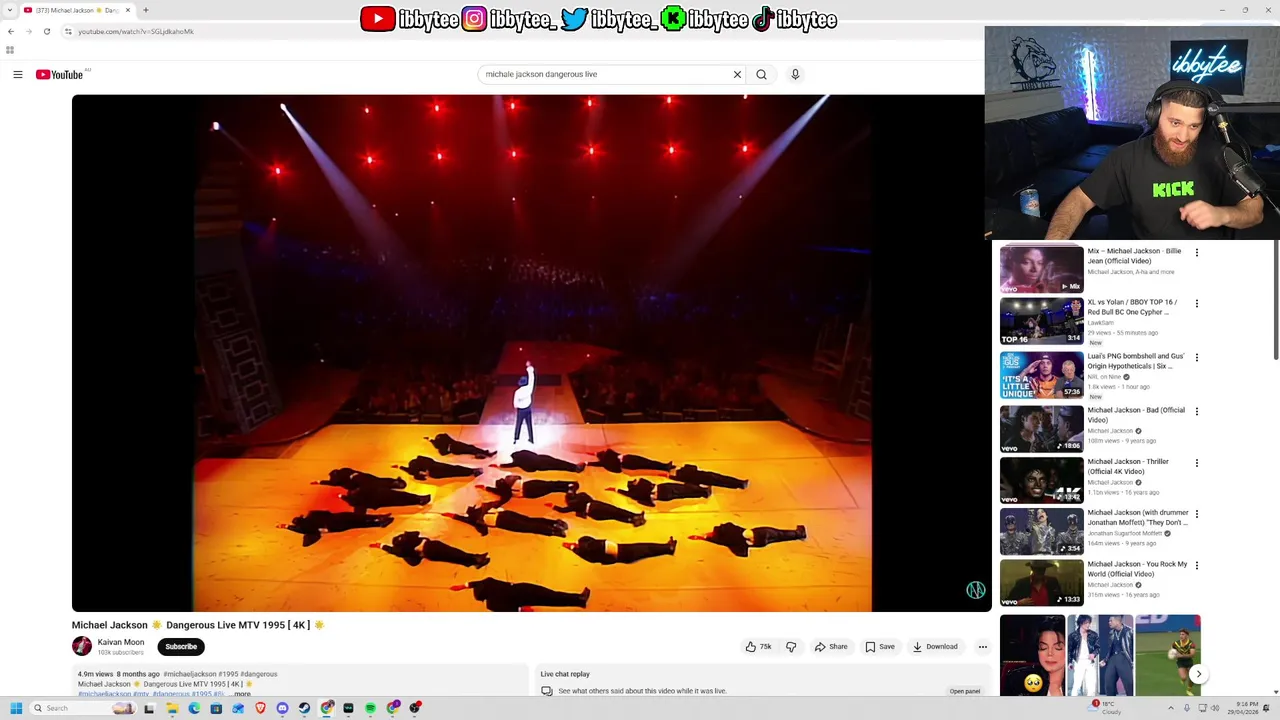Viewport: 1280px width, 720px height.
Task: Open options for You Rock My World
Action: click(1197, 565)
